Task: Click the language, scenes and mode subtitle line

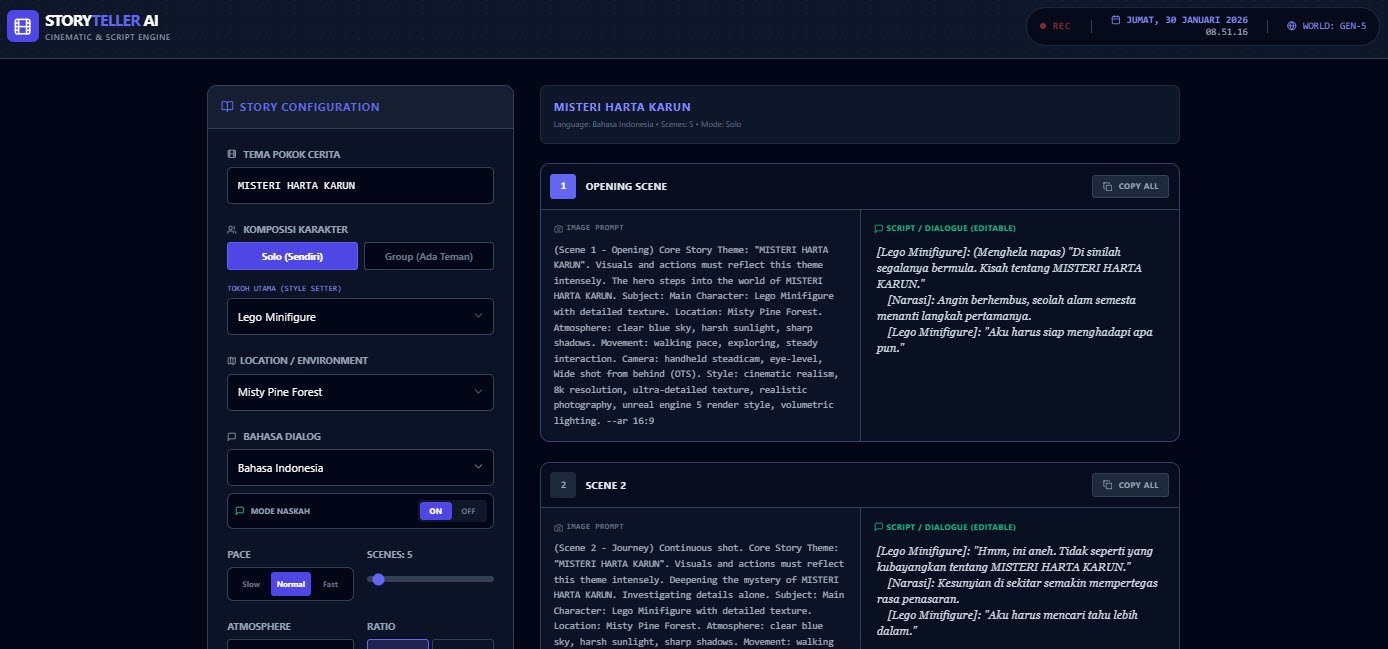Action: tap(647, 125)
